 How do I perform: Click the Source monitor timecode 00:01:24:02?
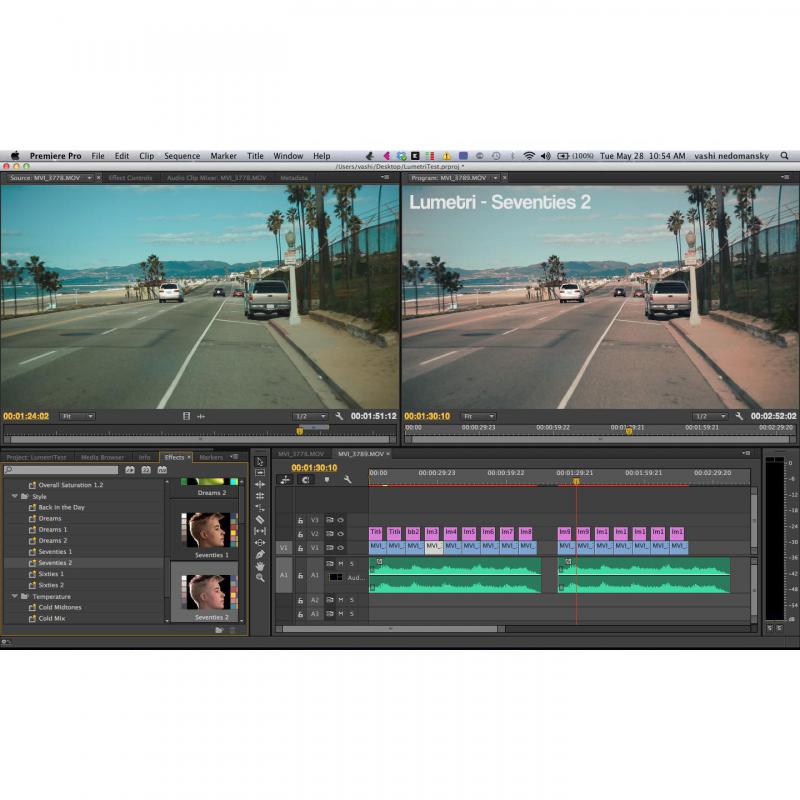[x=26, y=416]
